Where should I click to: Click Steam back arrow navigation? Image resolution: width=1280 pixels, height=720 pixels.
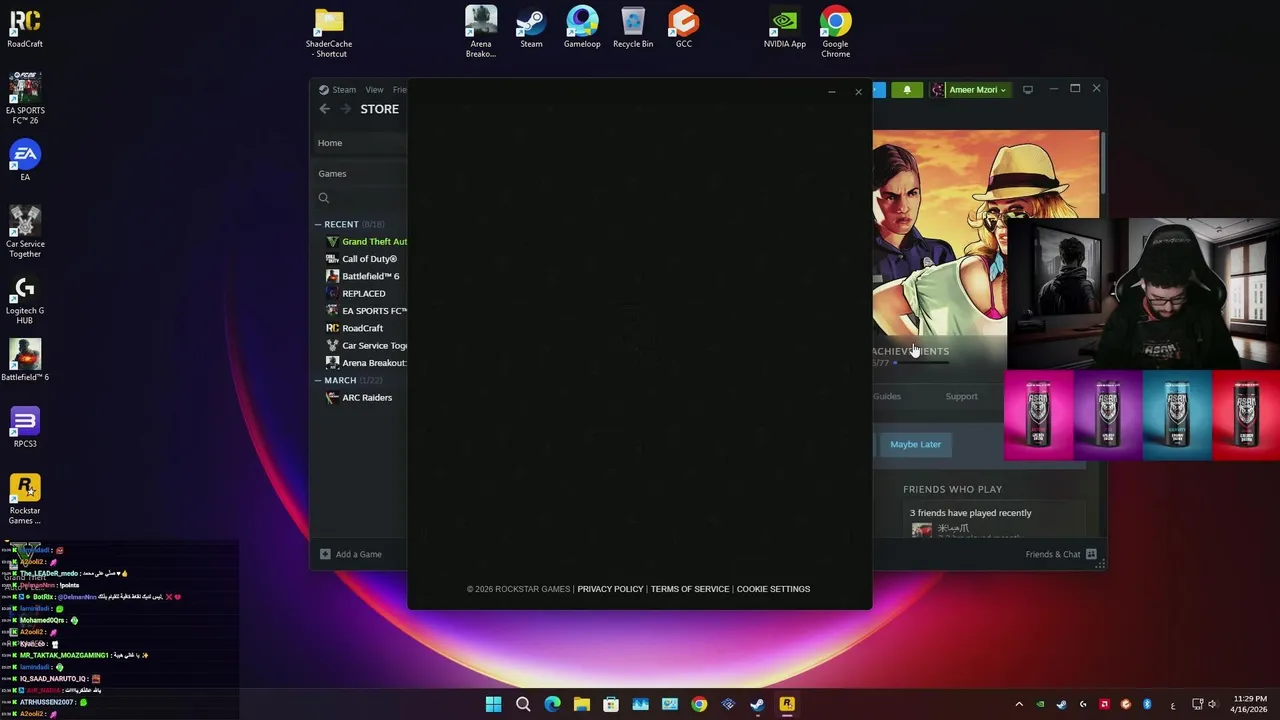325,109
